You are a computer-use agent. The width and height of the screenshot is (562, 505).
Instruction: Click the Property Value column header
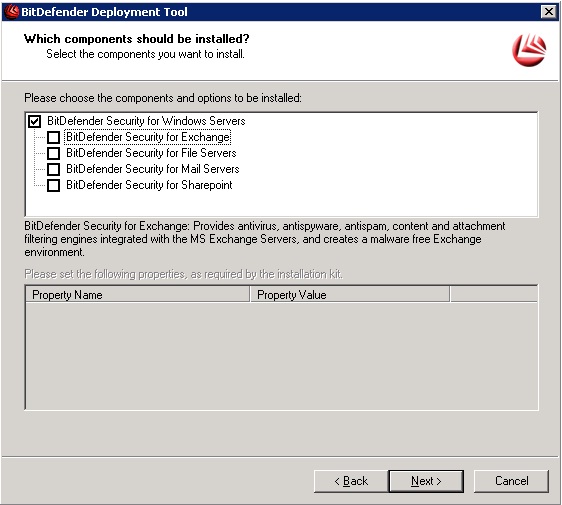[x=350, y=295]
